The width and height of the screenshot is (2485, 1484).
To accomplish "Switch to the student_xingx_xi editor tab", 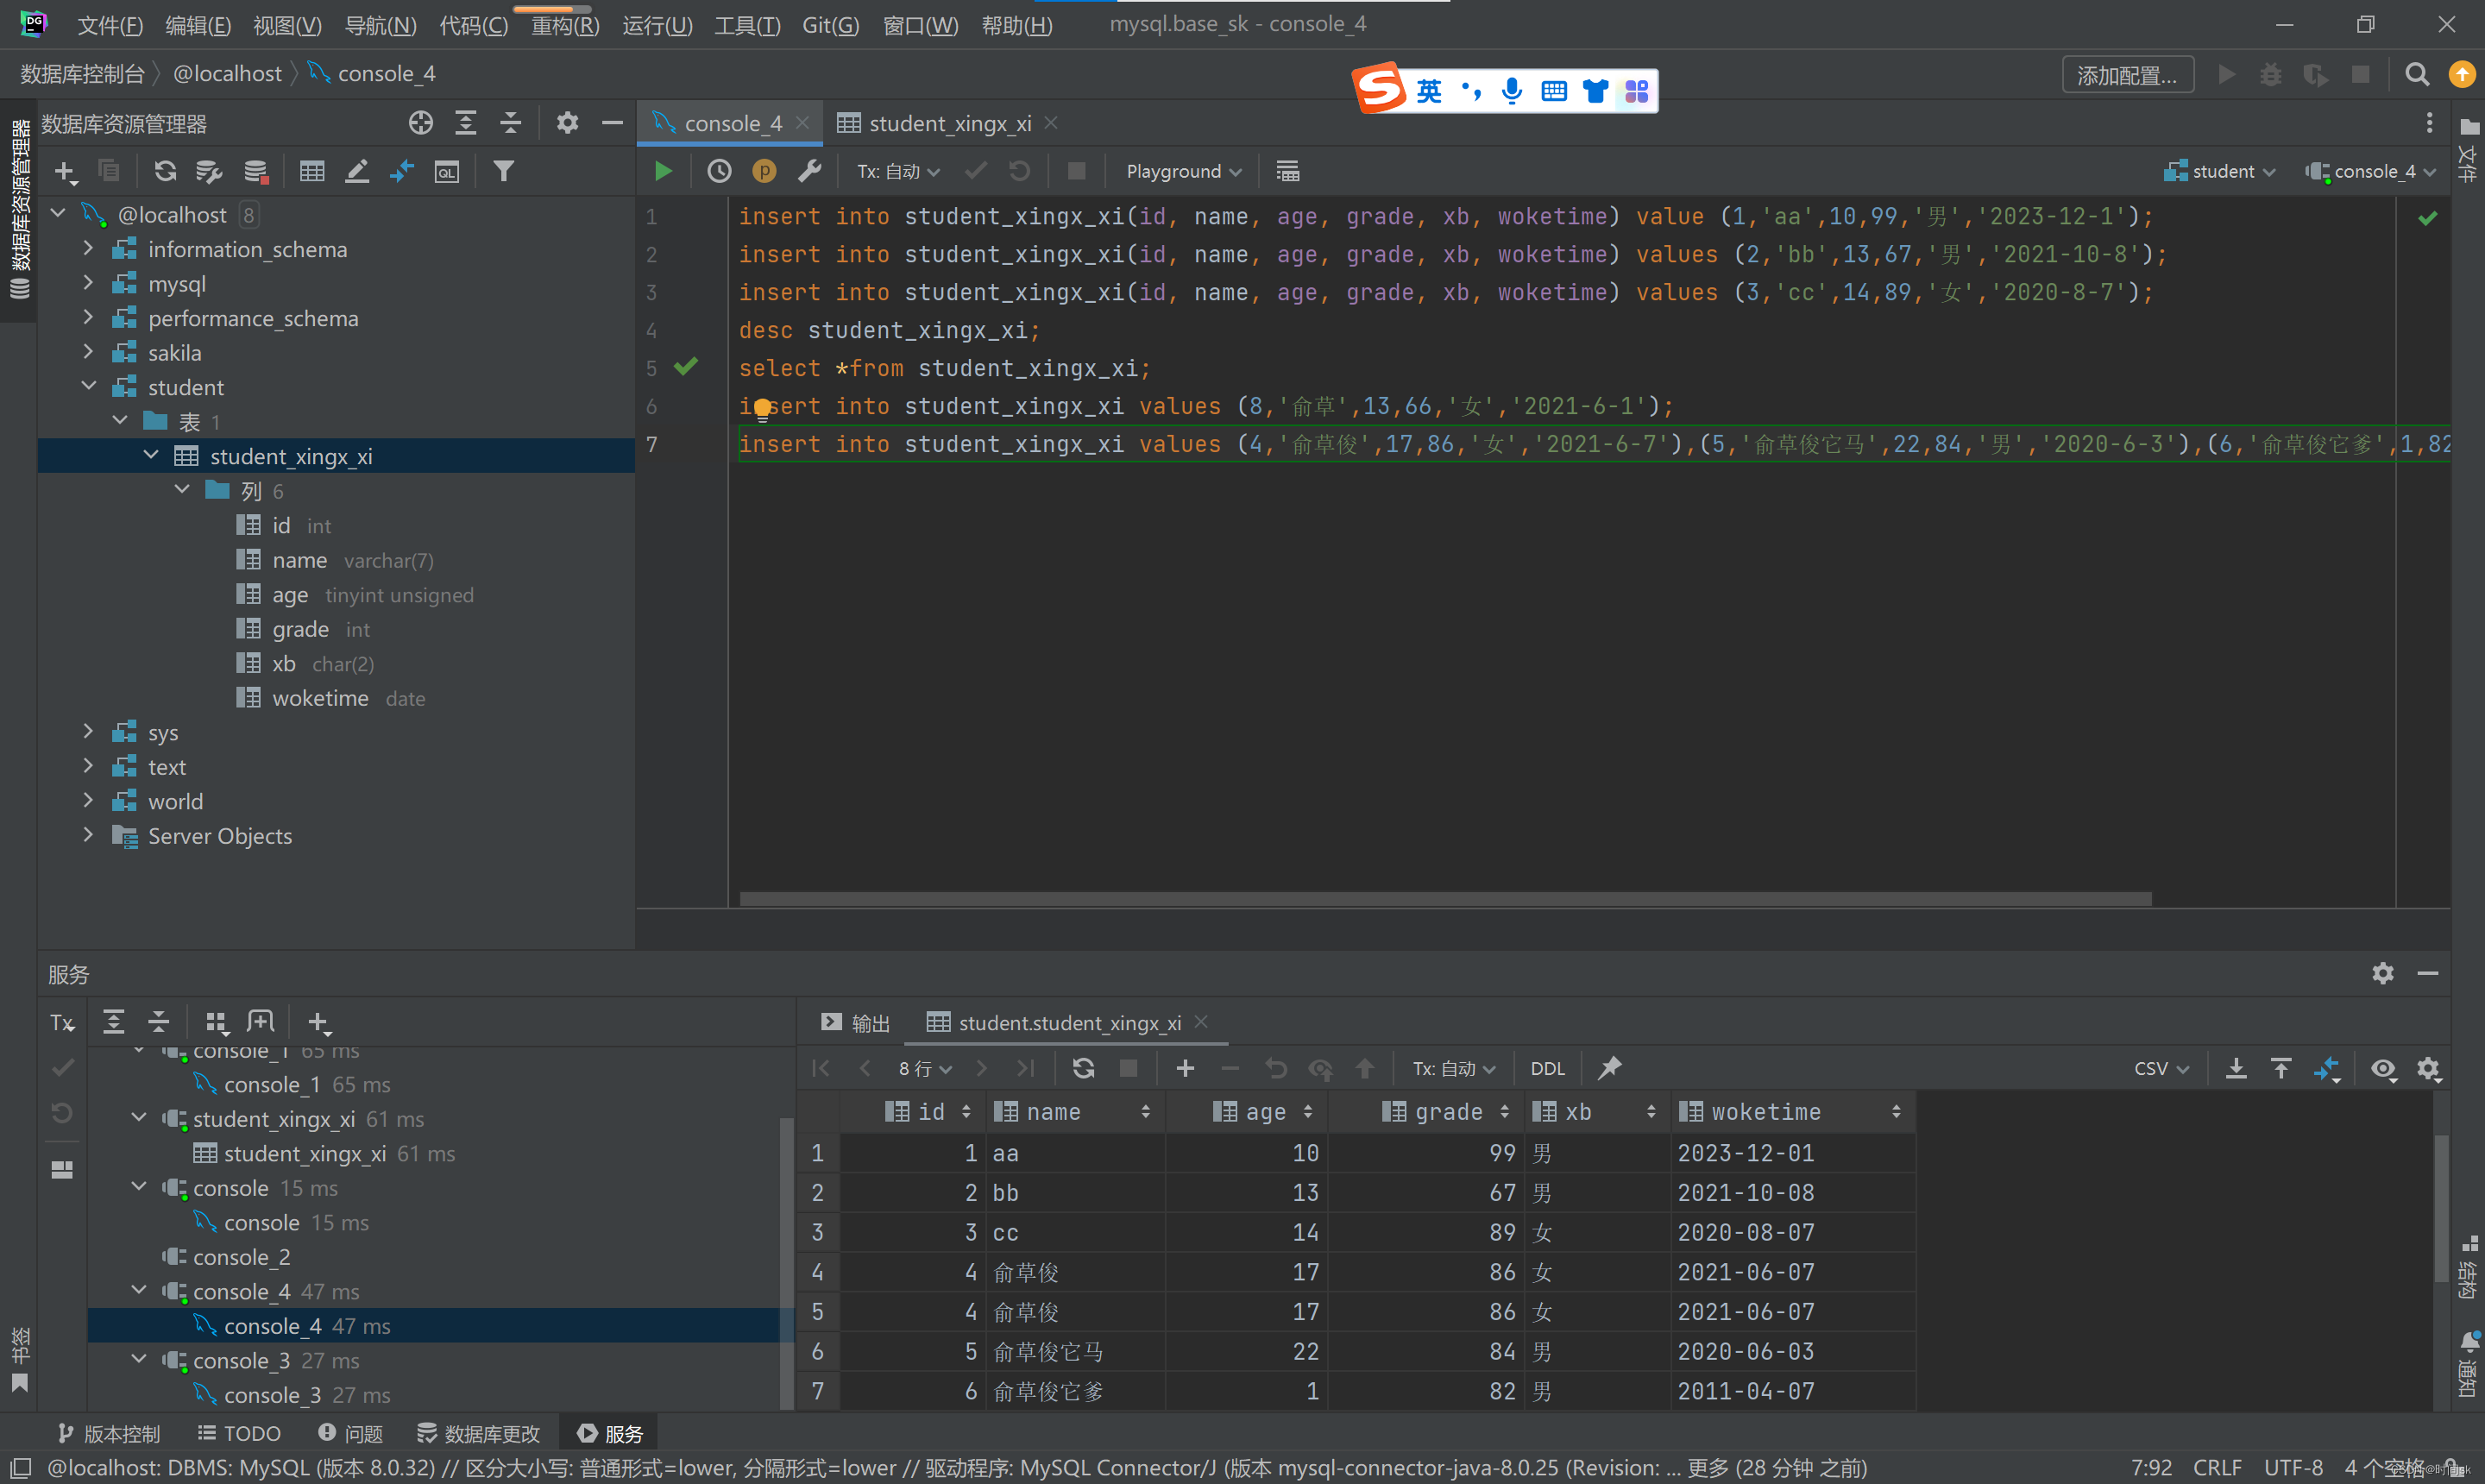I will pyautogui.click(x=948, y=123).
